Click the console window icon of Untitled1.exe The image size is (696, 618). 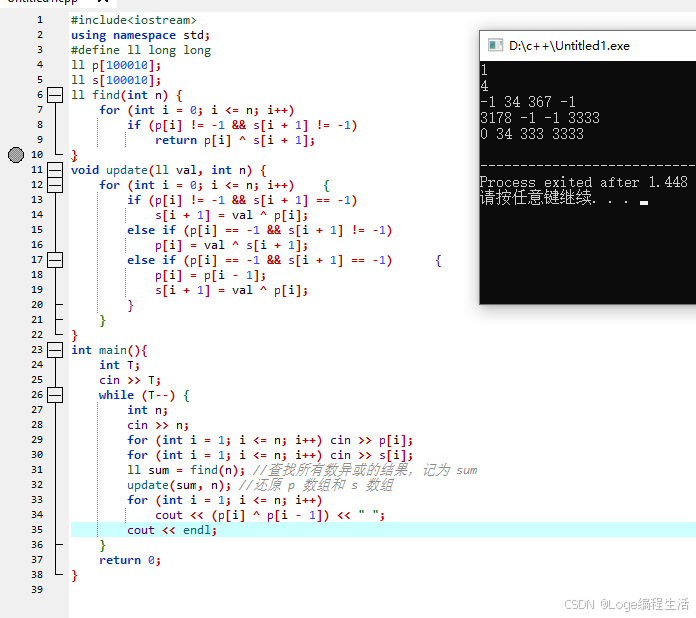click(x=495, y=45)
